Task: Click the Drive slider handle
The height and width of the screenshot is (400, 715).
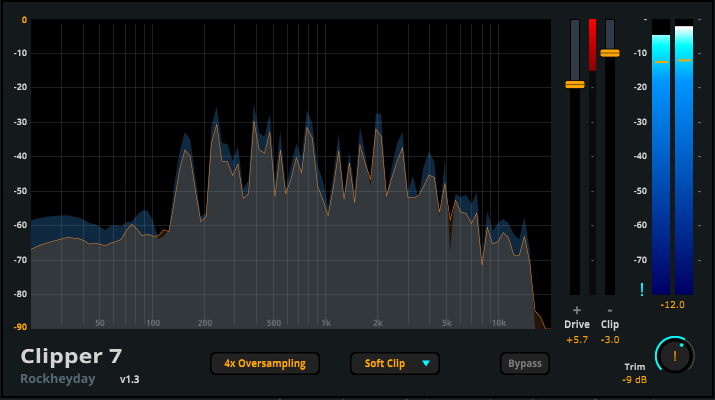Action: point(575,84)
